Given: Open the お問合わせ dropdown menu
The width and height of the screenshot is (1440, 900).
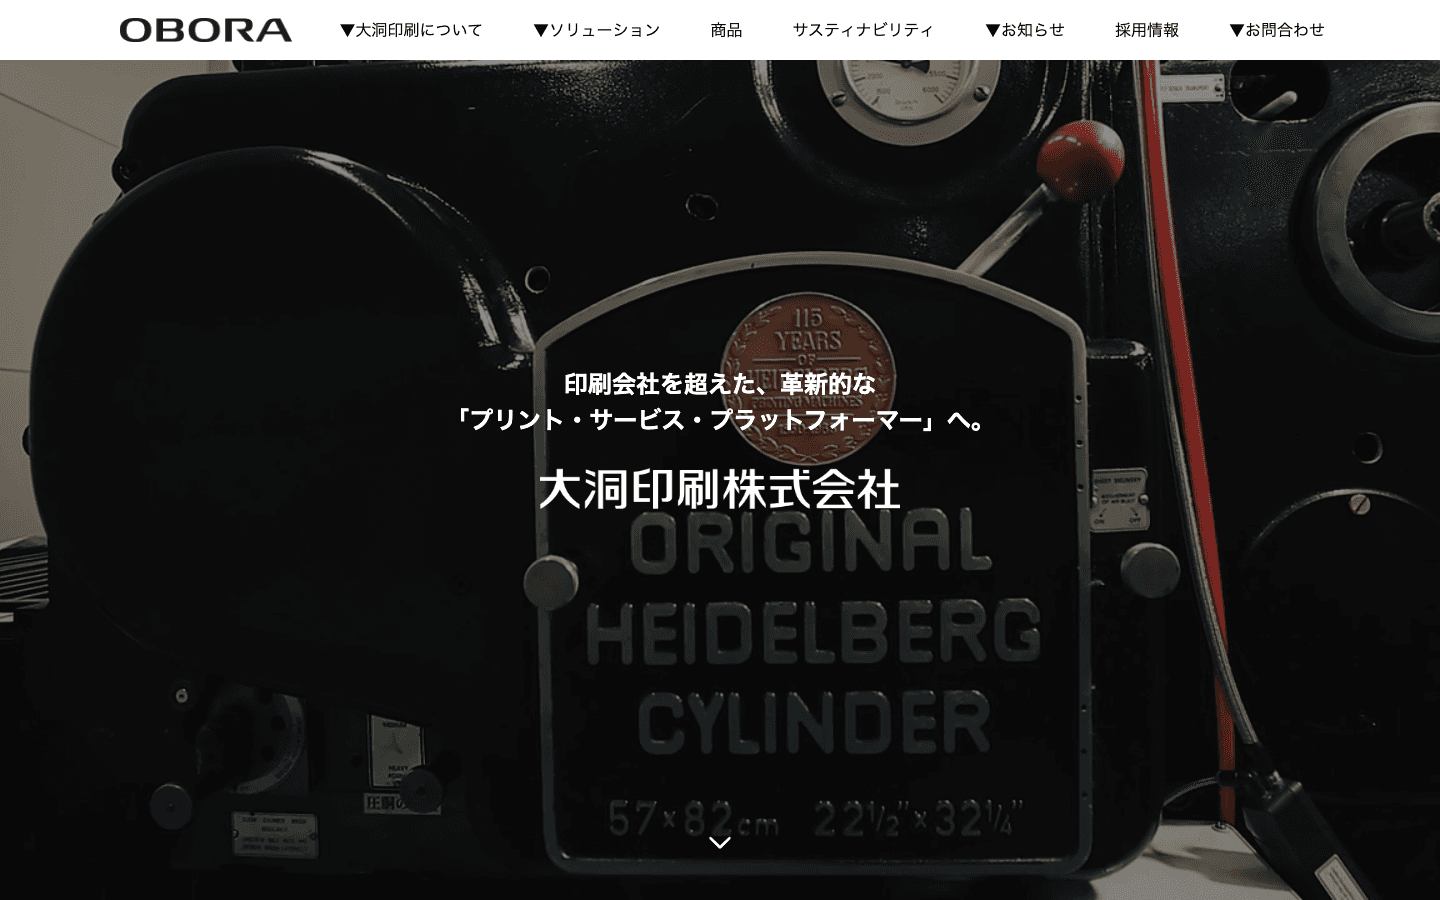Looking at the screenshot, I should click(1277, 30).
